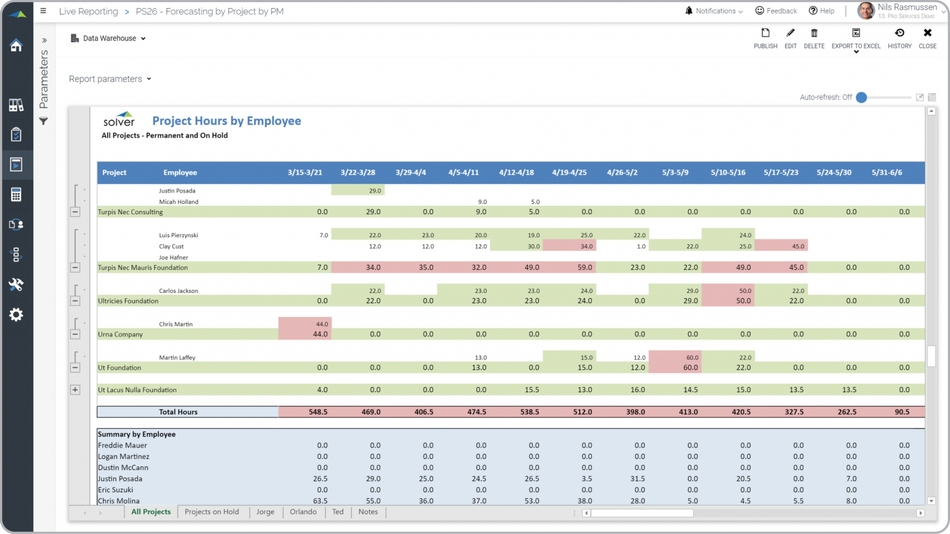Expand the Ut Lacus Nulla Foundation group
Viewport: 950px width, 534px height.
point(75,390)
